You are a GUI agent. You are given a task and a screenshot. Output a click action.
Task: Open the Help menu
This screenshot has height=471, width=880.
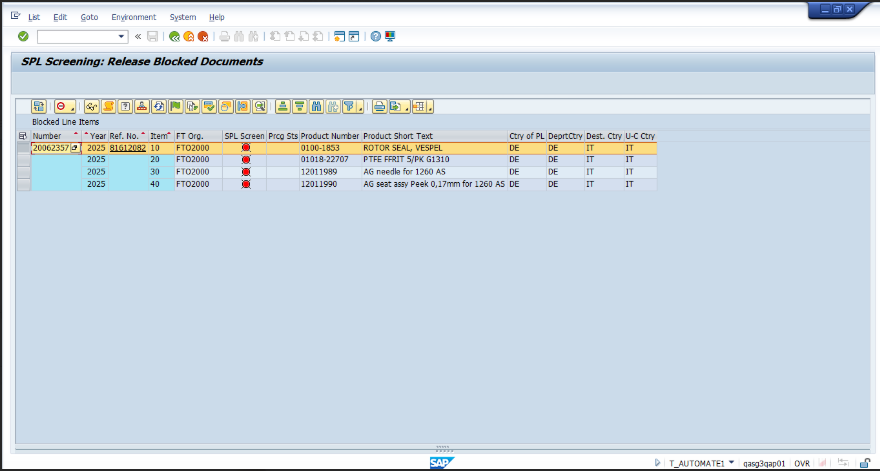[x=217, y=17]
